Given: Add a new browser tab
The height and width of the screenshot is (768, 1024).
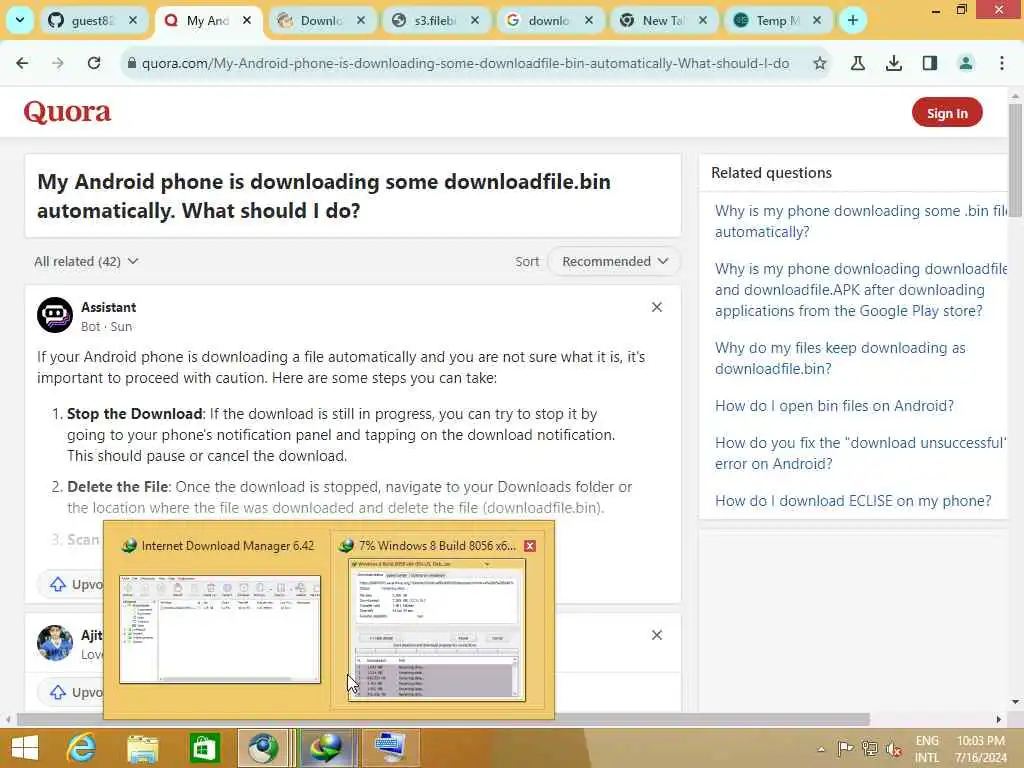Looking at the screenshot, I should click(x=852, y=20).
